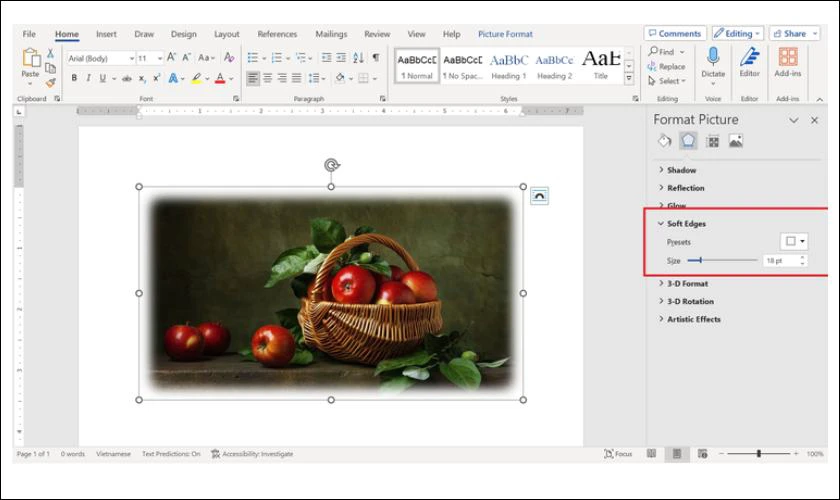Click the Numbering list icon
Image resolution: width=840 pixels, height=500 pixels.
pyautogui.click(x=276, y=57)
